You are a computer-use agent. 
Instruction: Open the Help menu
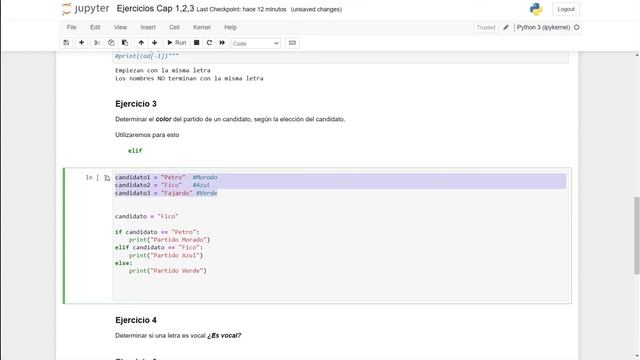click(x=230, y=27)
